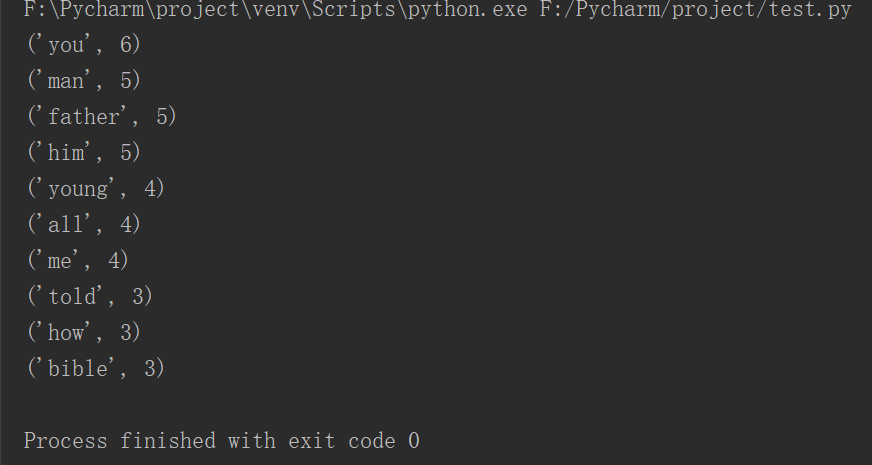Click the word 'young' in output
872x465 pixels.
click(x=78, y=189)
